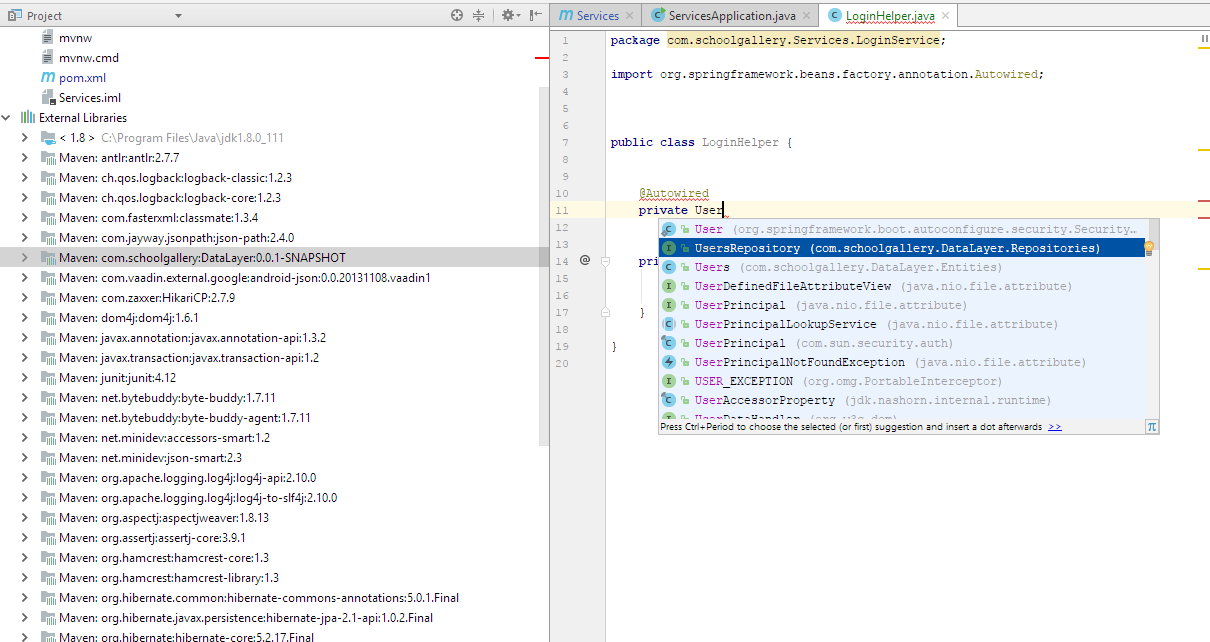Expand Maven: com.fasterxml:classmate:1.3.4
This screenshot has width=1210, height=642.
click(x=25, y=218)
